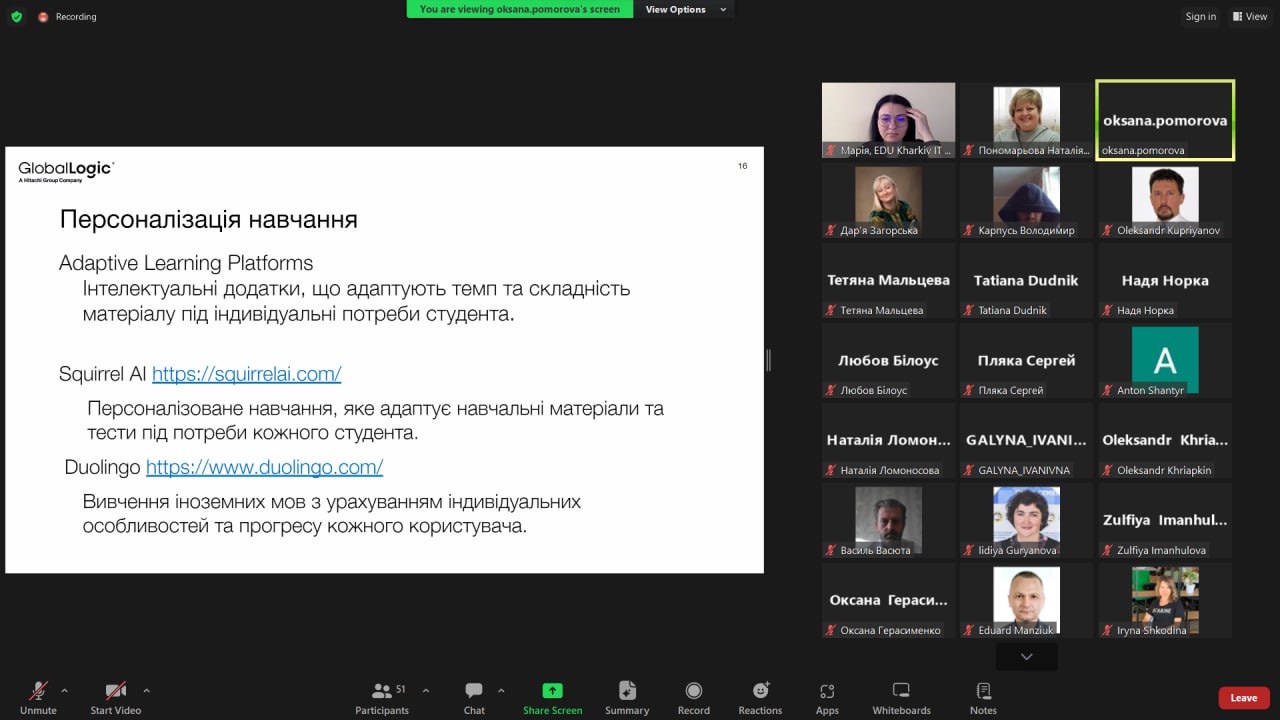Image resolution: width=1280 pixels, height=720 pixels.
Task: Select Iryna Shkodina participant tile
Action: pyautogui.click(x=1165, y=600)
